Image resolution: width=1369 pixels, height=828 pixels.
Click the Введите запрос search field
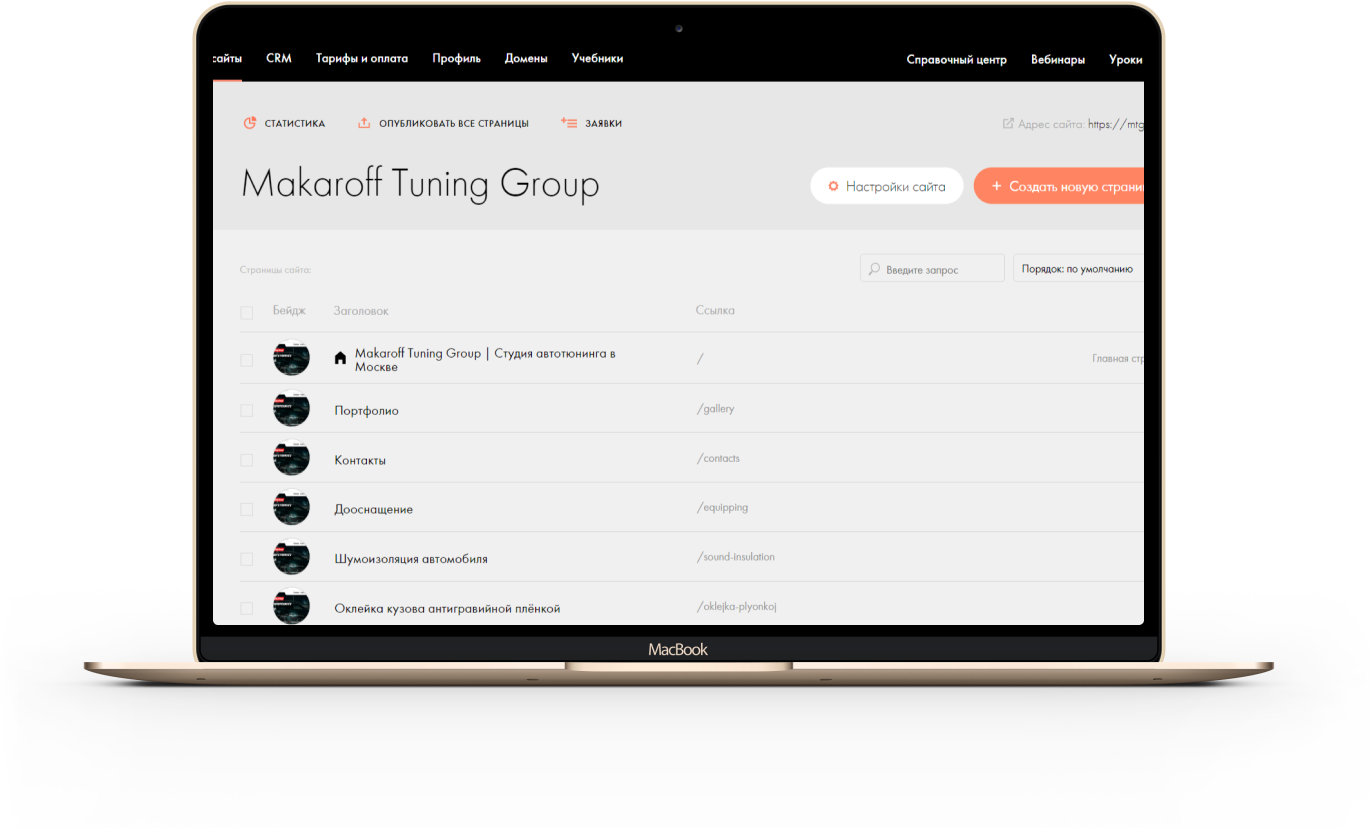932,268
